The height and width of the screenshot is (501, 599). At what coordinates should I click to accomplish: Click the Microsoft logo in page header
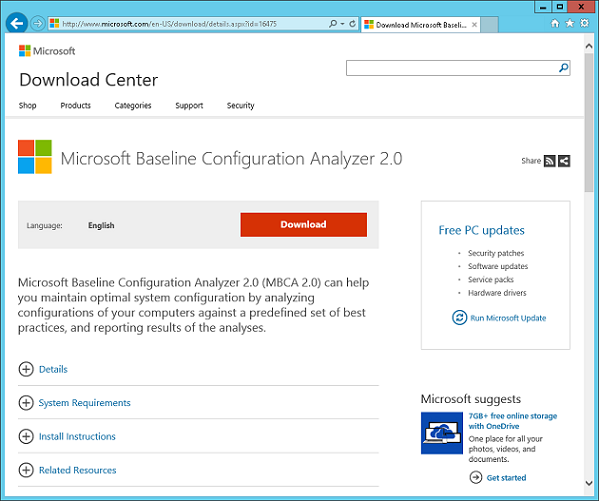point(47,51)
